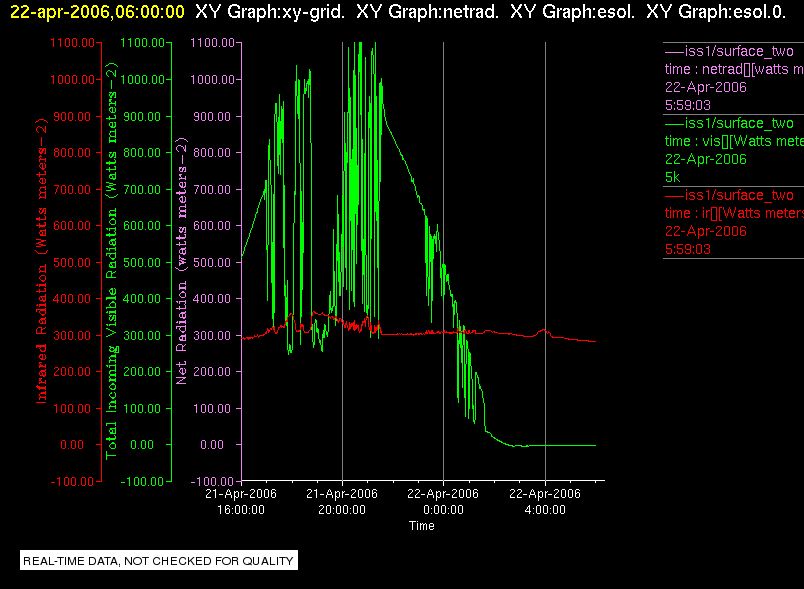Click the green 1100.00 axis value
This screenshot has height=589, width=804.
click(x=142, y=43)
